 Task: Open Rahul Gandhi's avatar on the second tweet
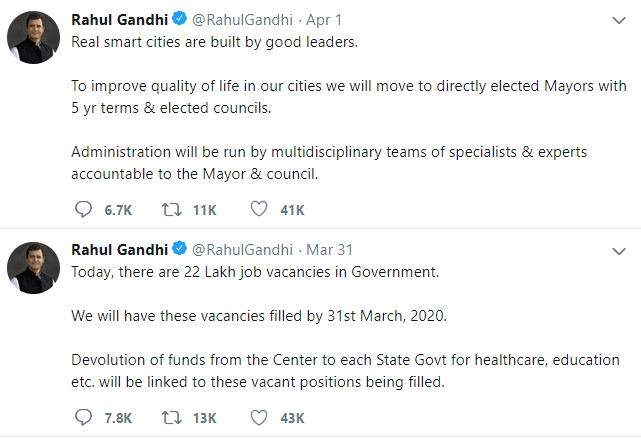(34, 268)
